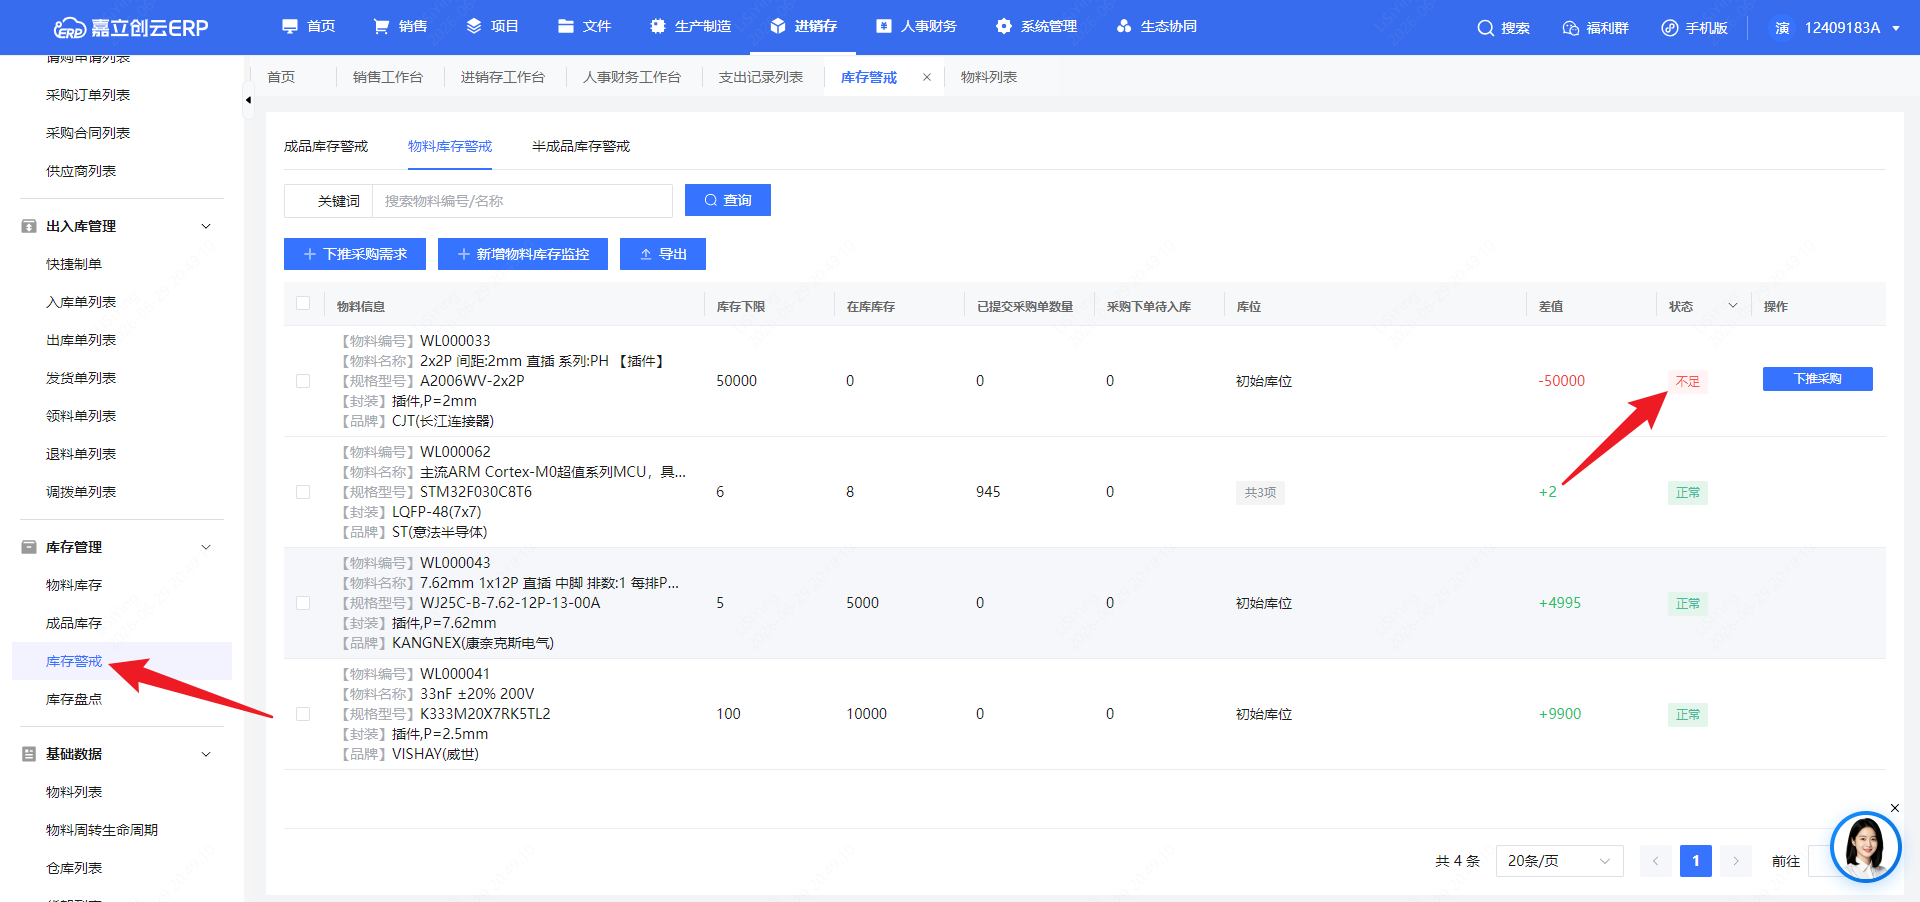Select the 成品库存警戒 sub-tab
This screenshot has width=1920, height=902.
point(326,146)
